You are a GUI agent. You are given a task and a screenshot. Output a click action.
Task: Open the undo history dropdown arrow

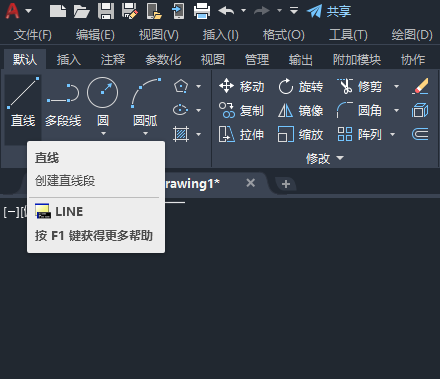coord(244,11)
